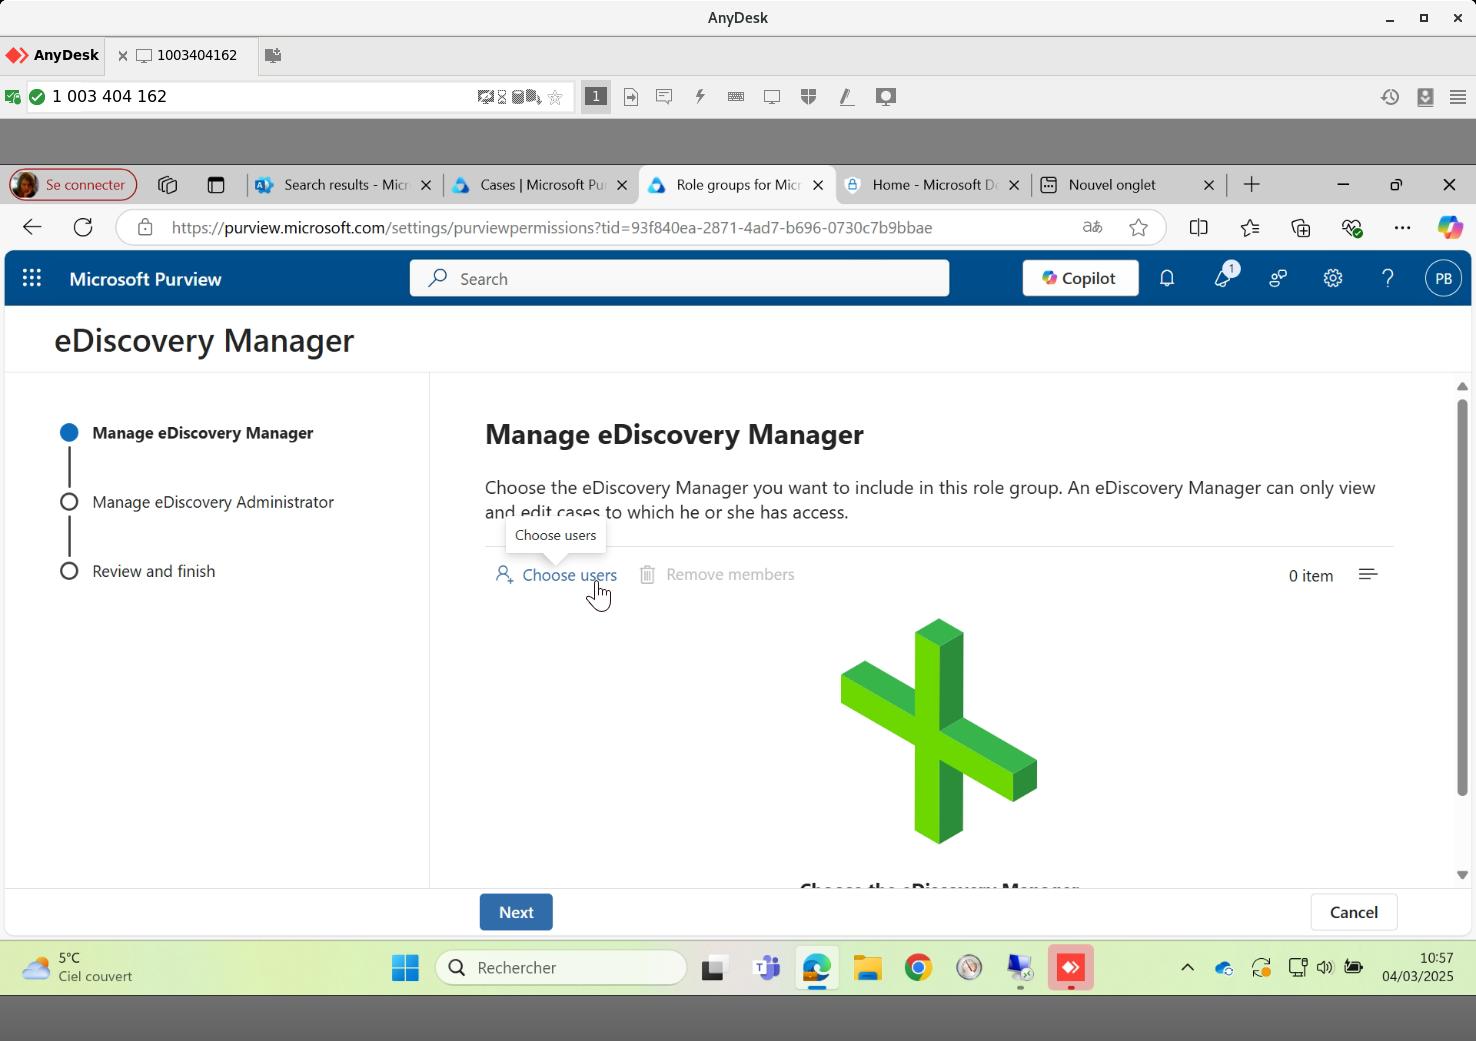Activate AnyDesk whiteboard pen icon
Image resolution: width=1476 pixels, height=1041 pixels.
[x=846, y=97]
